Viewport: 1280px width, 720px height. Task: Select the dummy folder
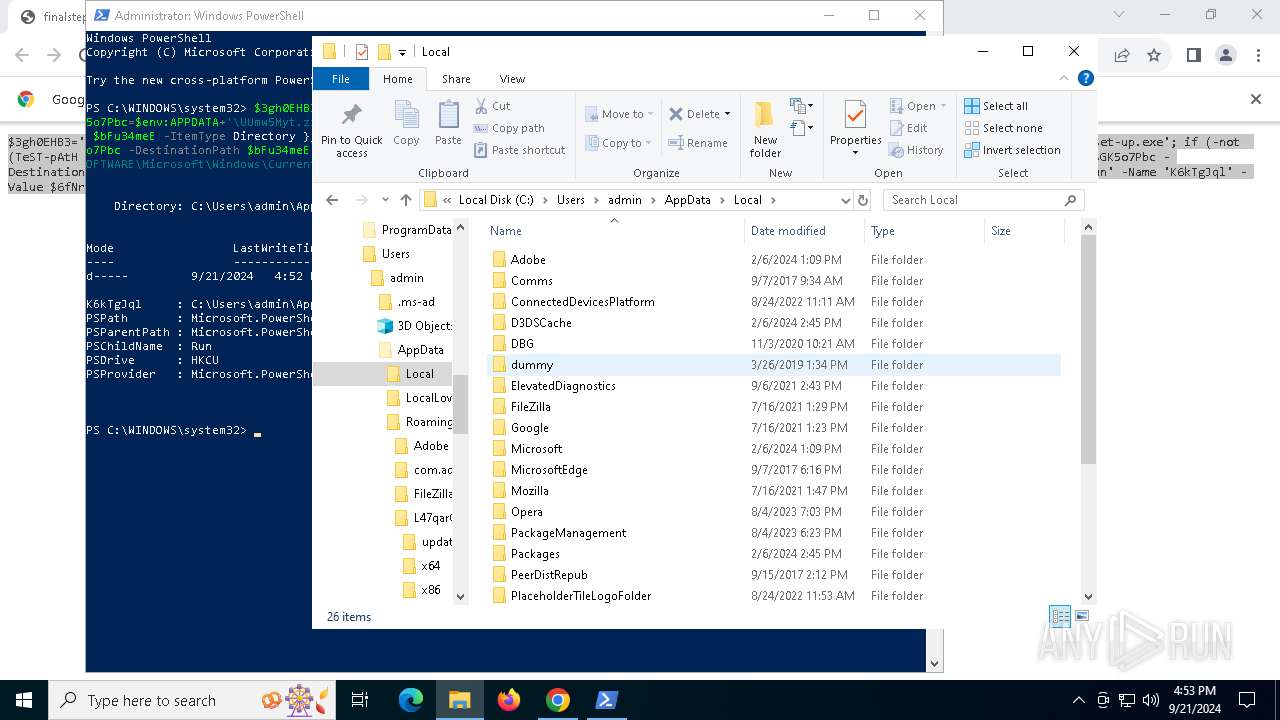(x=531, y=365)
